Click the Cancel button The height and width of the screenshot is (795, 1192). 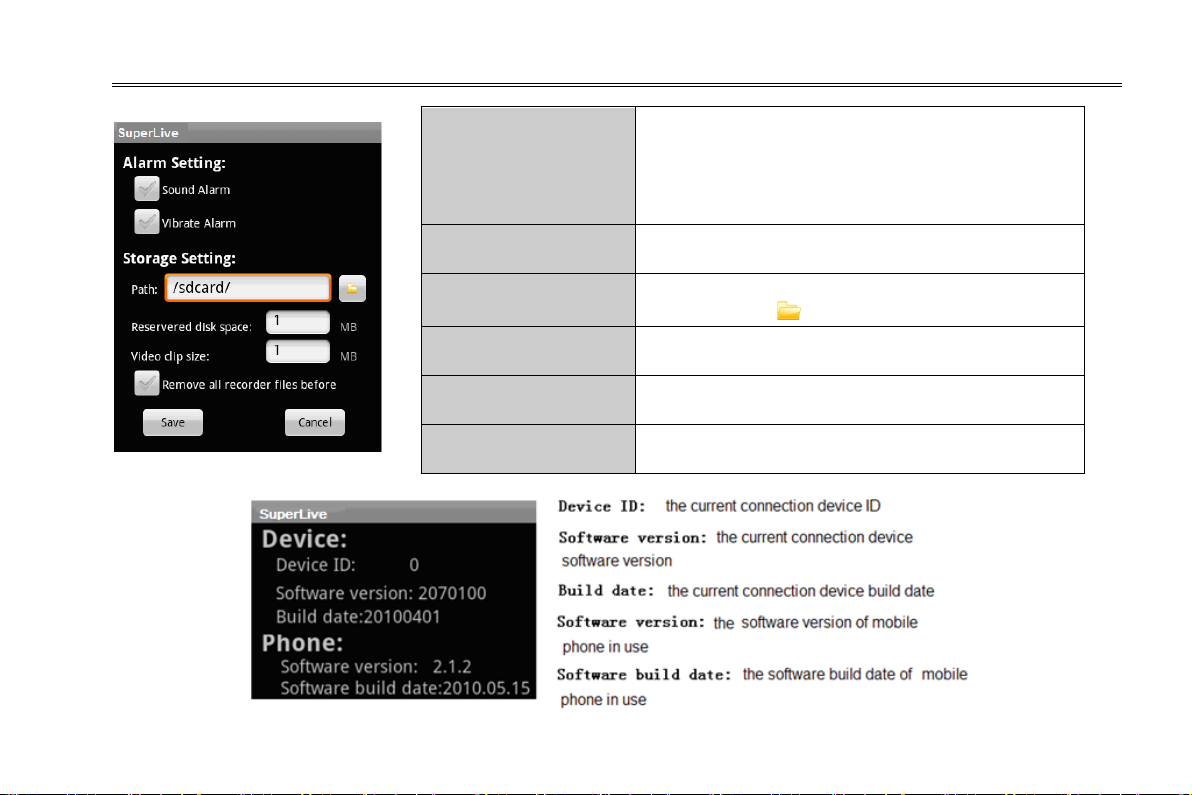315,423
